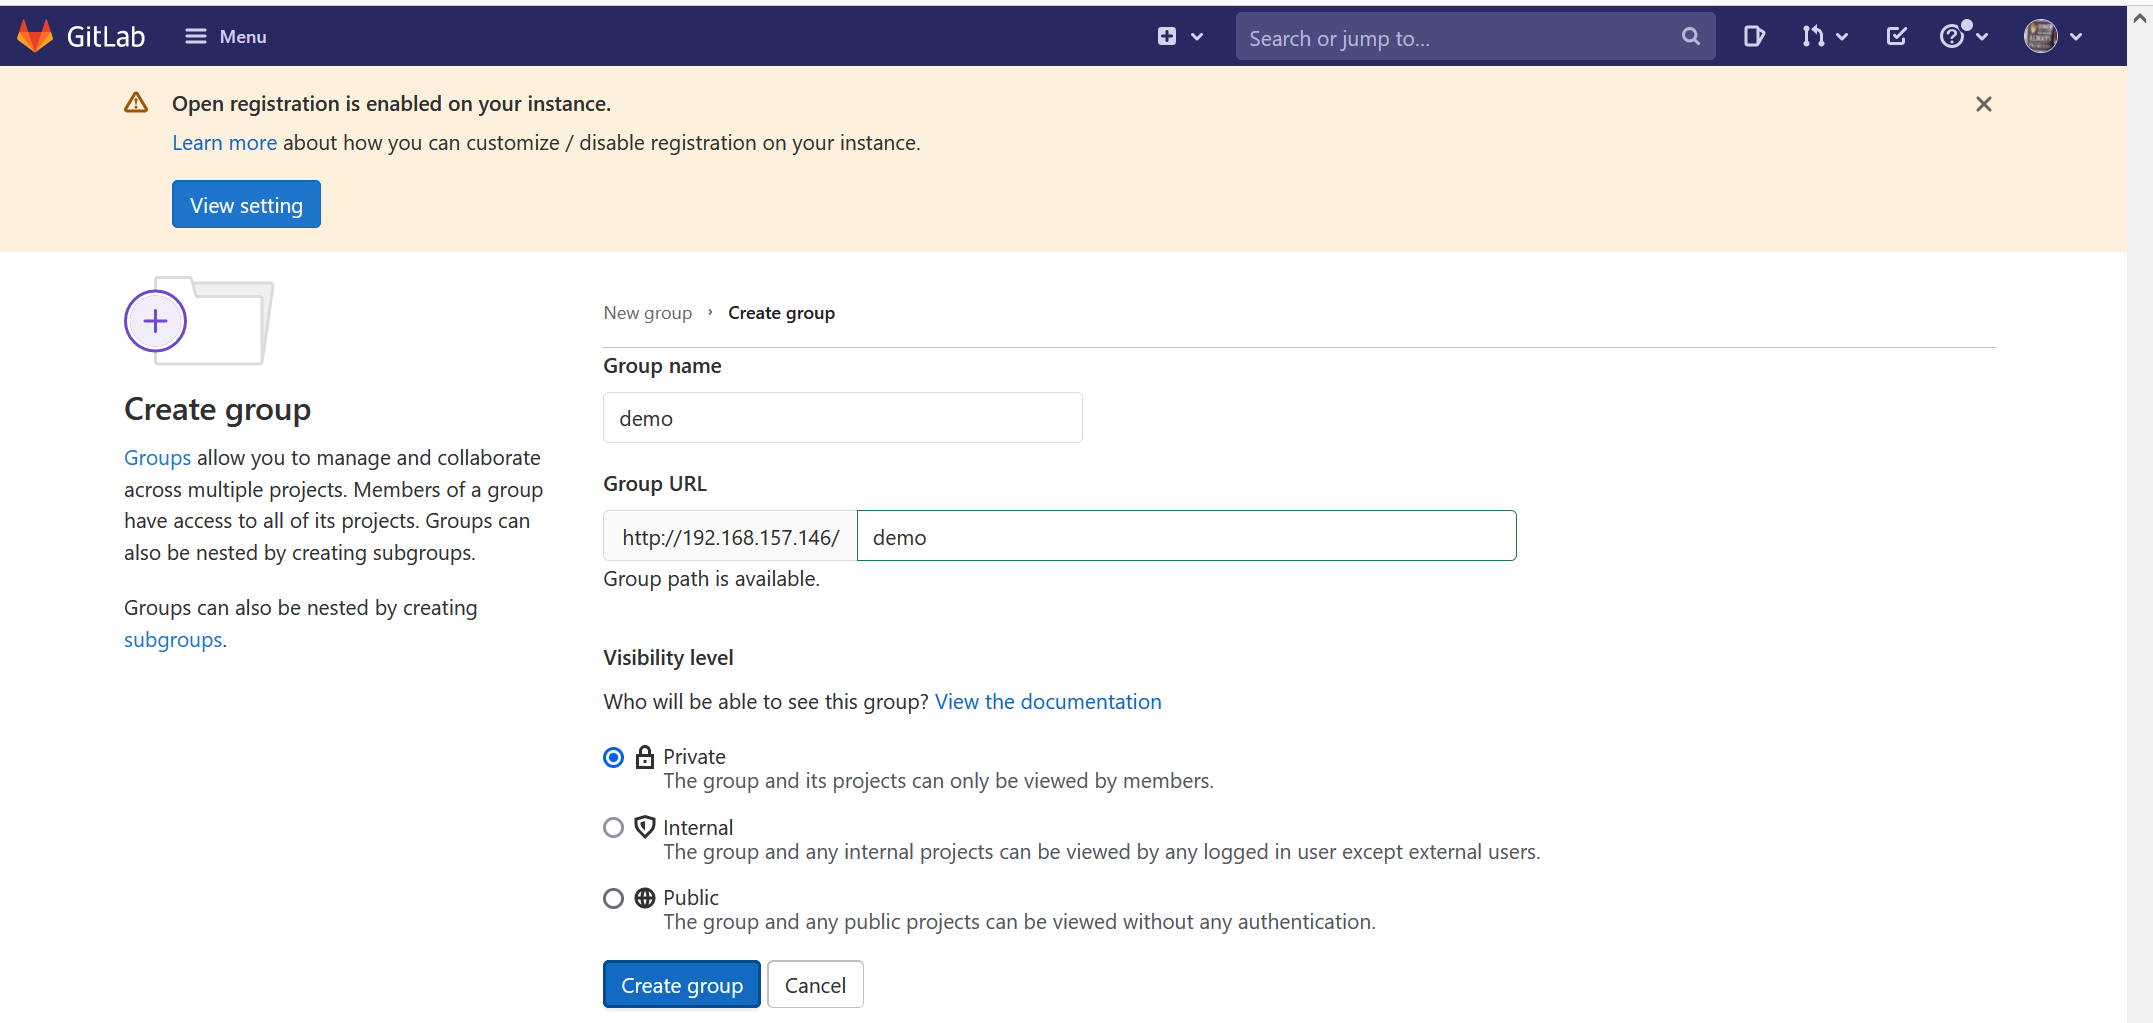The width and height of the screenshot is (2153, 1023).
Task: Click the help question mark icon
Action: (1953, 36)
